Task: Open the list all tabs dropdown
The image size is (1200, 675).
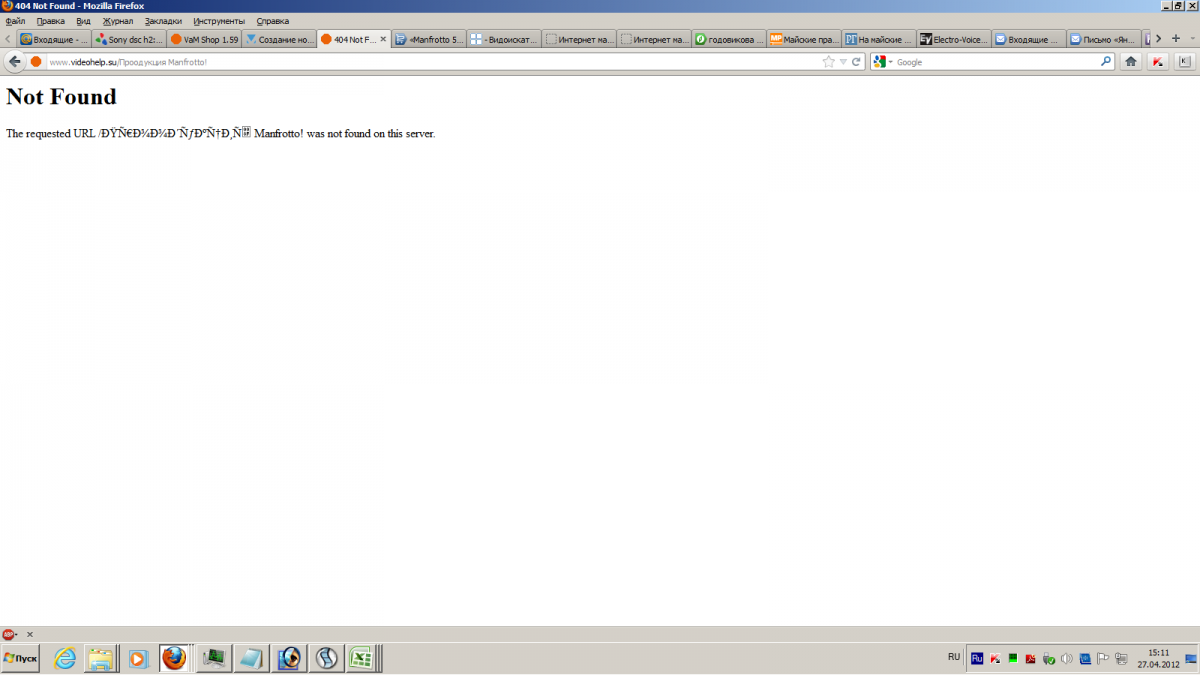Action: [1191, 39]
